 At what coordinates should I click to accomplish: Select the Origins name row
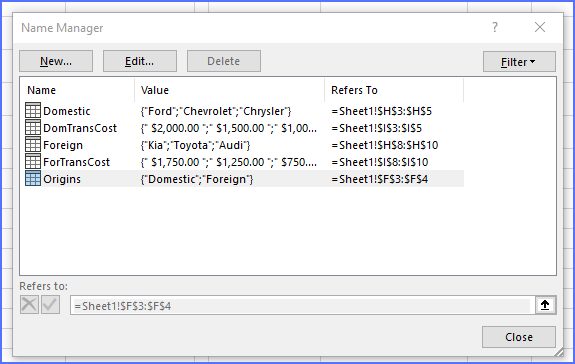(x=244, y=179)
